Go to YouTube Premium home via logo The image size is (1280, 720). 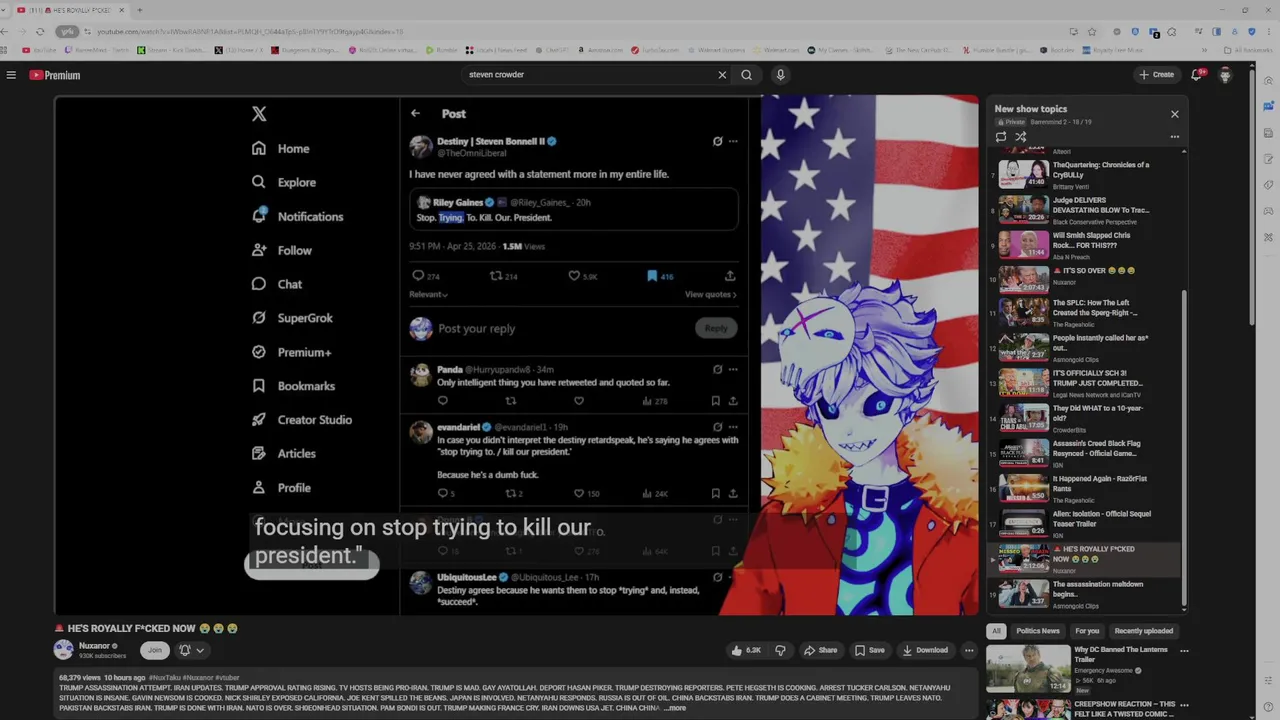[x=54, y=75]
